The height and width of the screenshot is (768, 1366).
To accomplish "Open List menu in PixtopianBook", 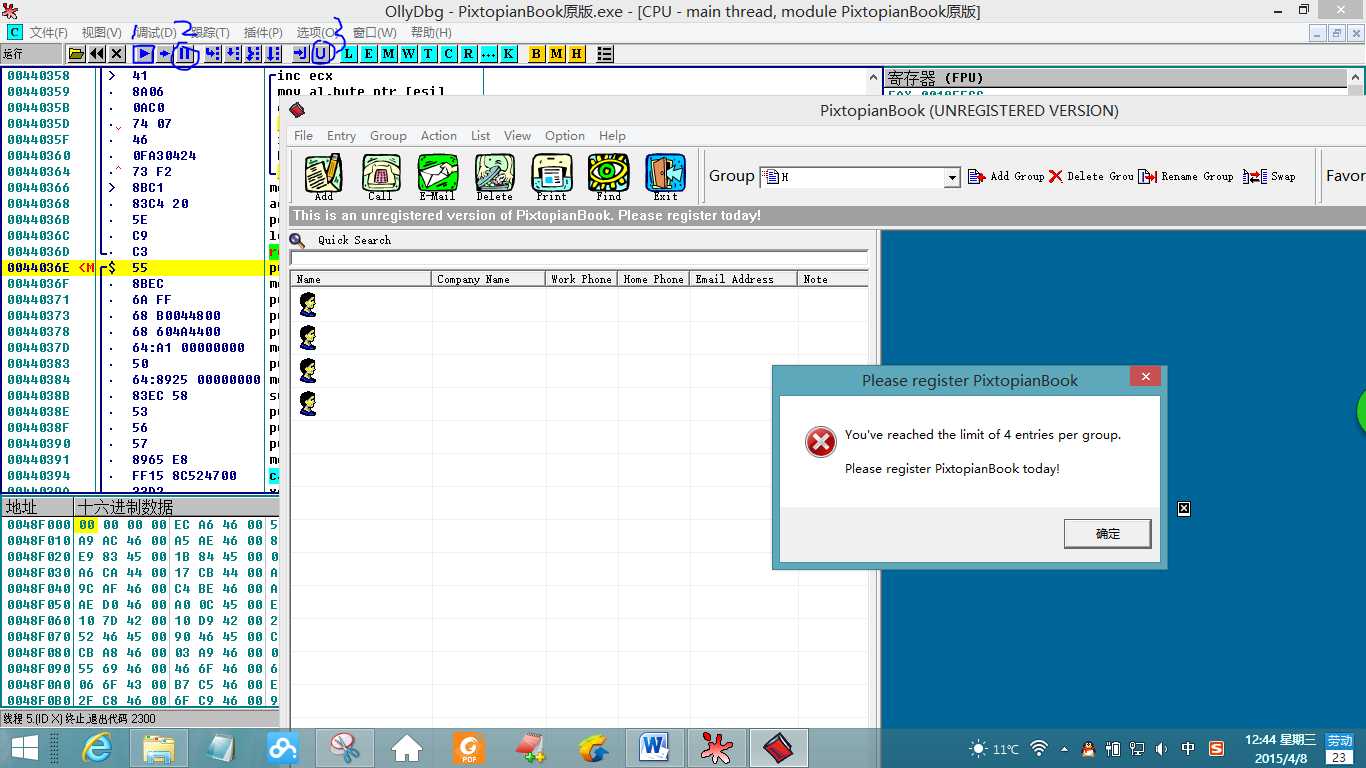I will click(481, 136).
